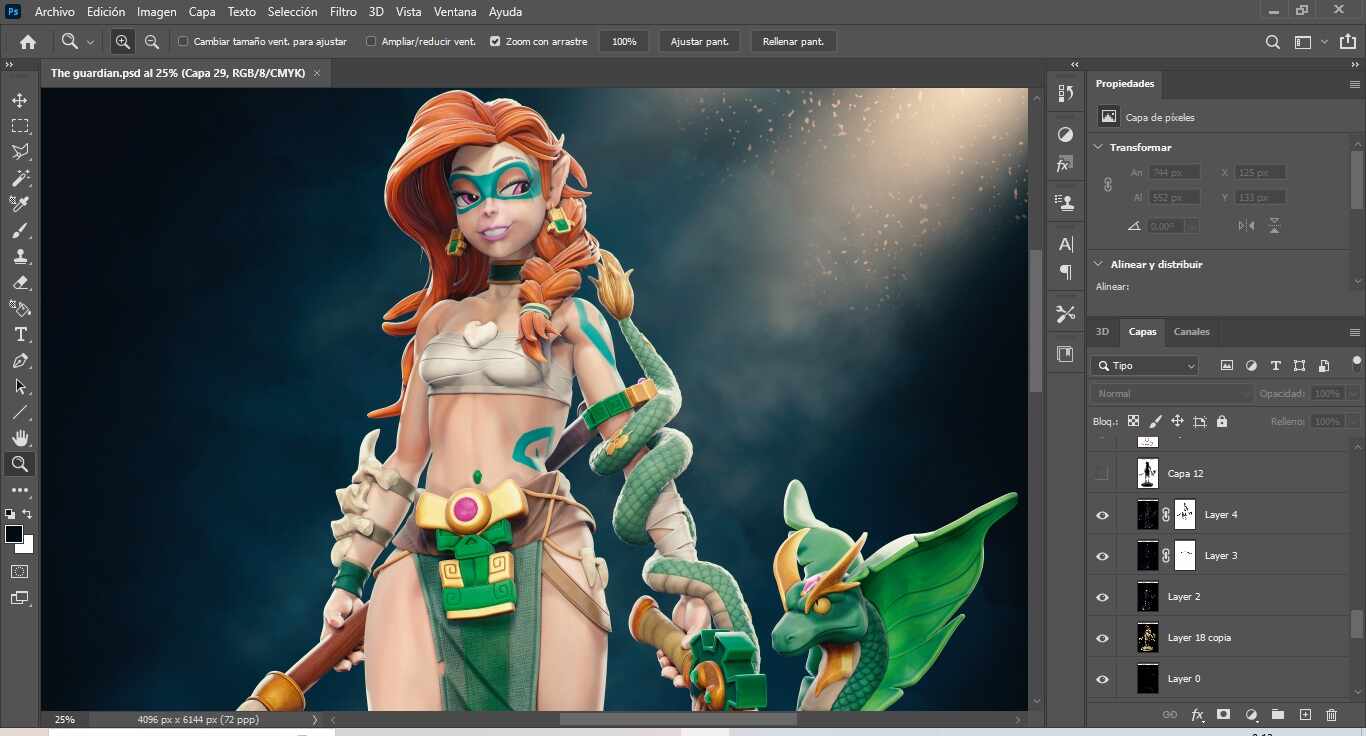Image resolution: width=1366 pixels, height=736 pixels.
Task: Select the Polygonal Lasso tool
Action: coord(20,152)
